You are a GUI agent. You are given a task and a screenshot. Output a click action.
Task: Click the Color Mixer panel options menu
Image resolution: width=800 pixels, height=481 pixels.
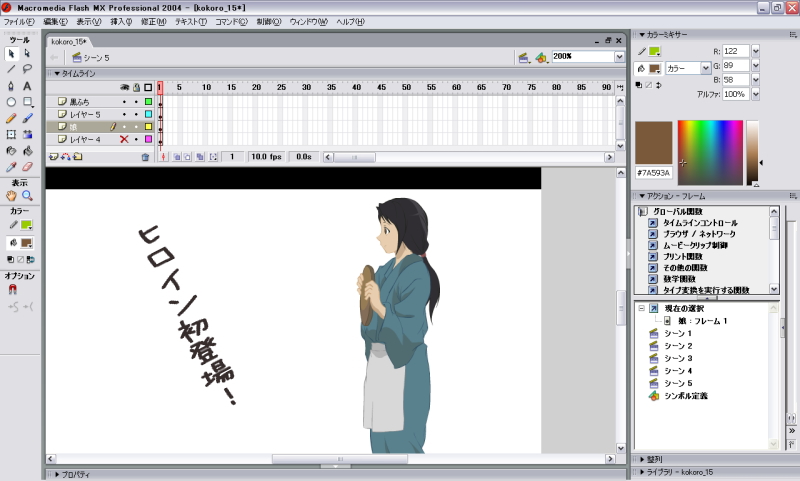click(x=793, y=35)
